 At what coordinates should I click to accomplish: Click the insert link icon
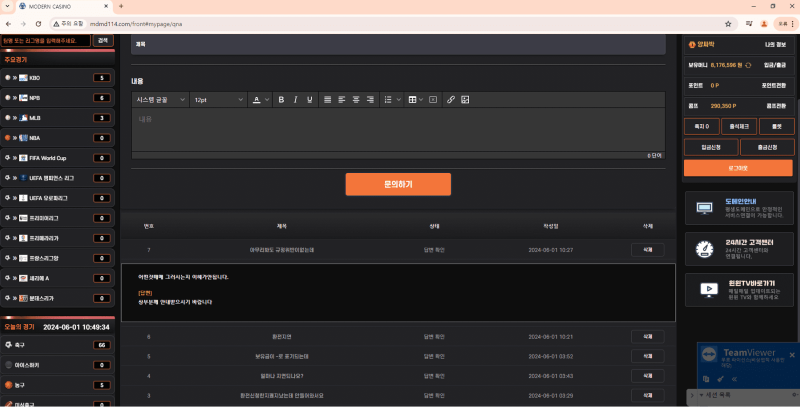[451, 100]
